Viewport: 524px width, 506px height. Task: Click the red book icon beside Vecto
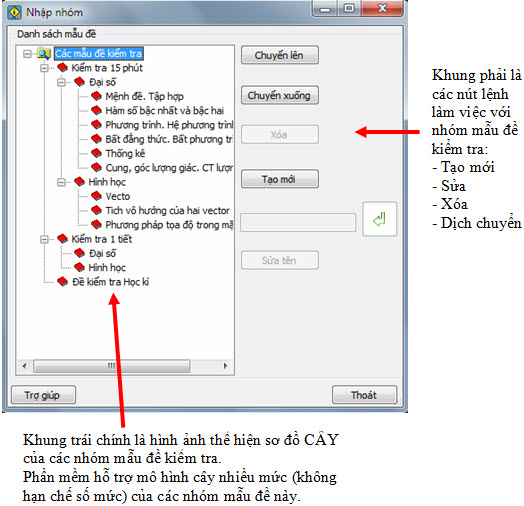[96, 196]
